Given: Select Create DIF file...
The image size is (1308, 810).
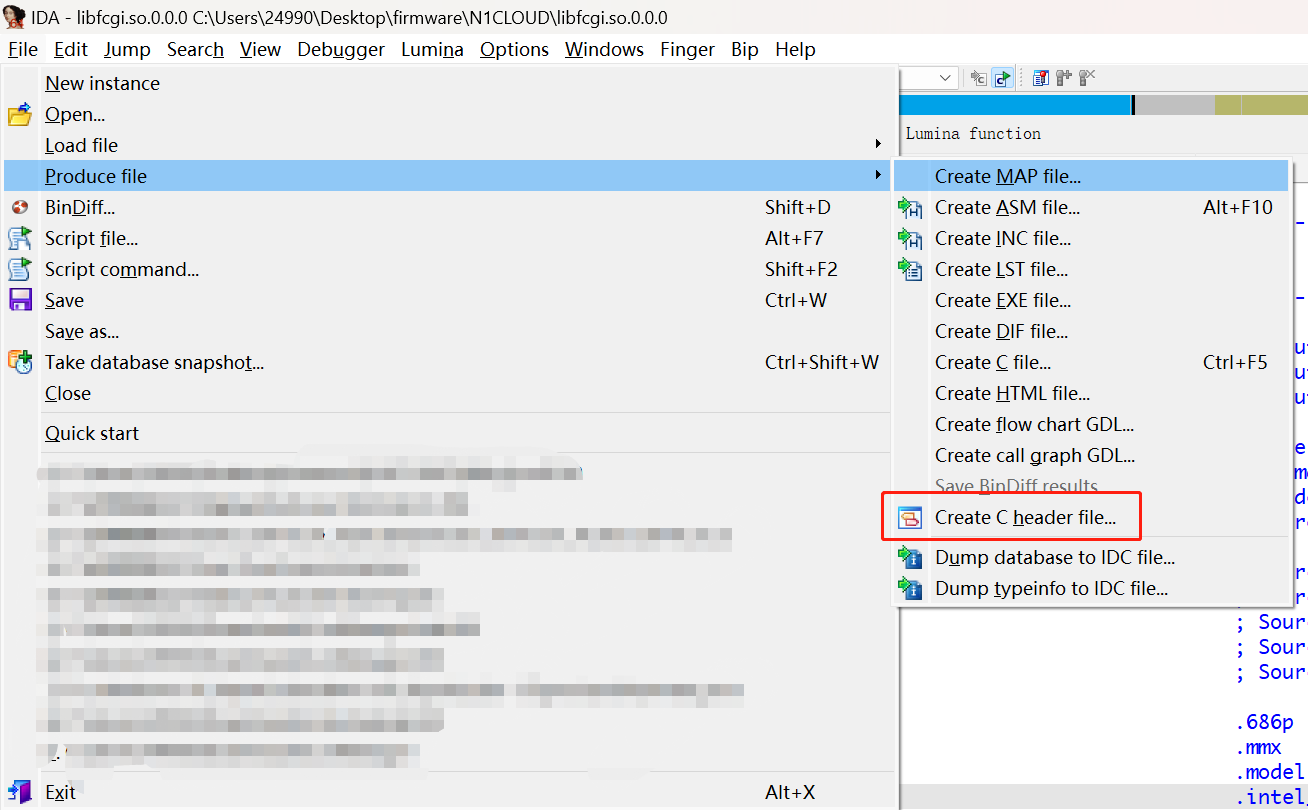Looking at the screenshot, I should pos(1091,331).
